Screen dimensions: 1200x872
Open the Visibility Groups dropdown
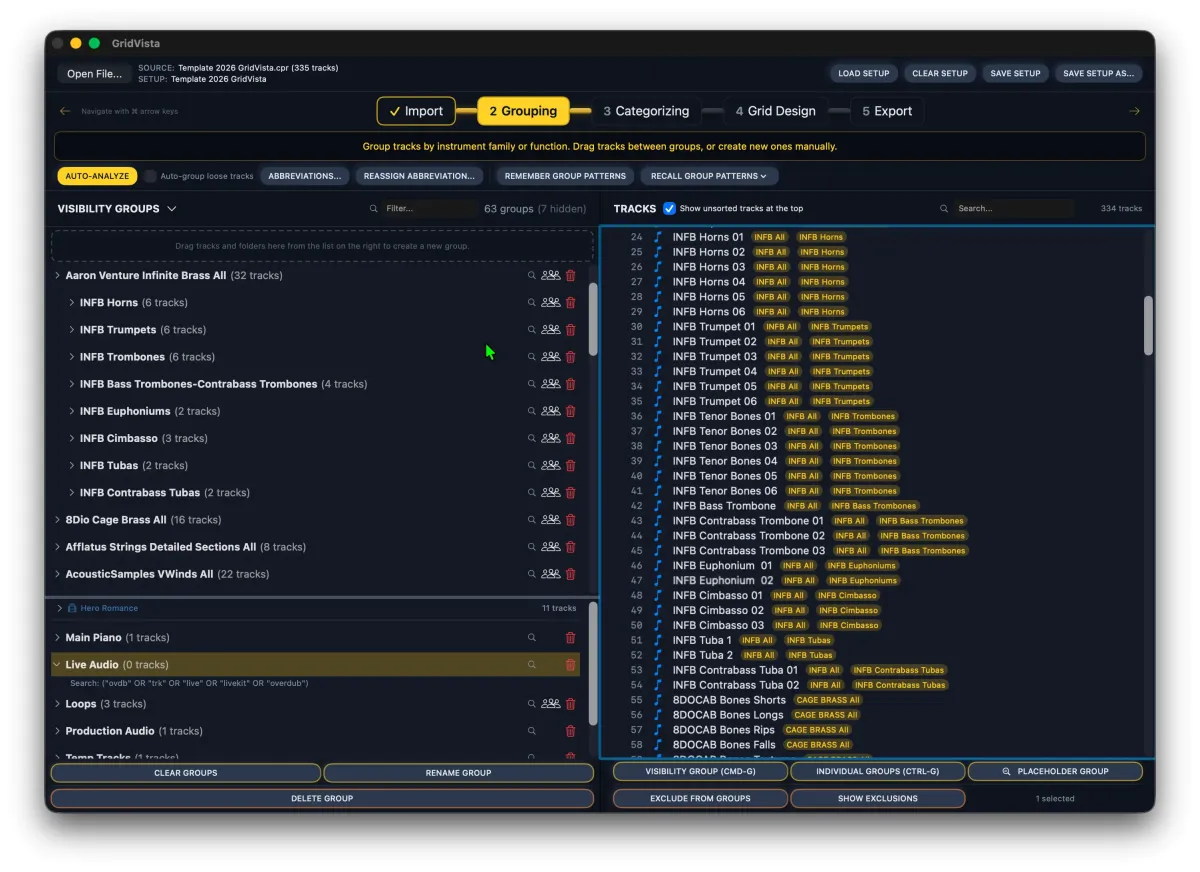tap(172, 209)
